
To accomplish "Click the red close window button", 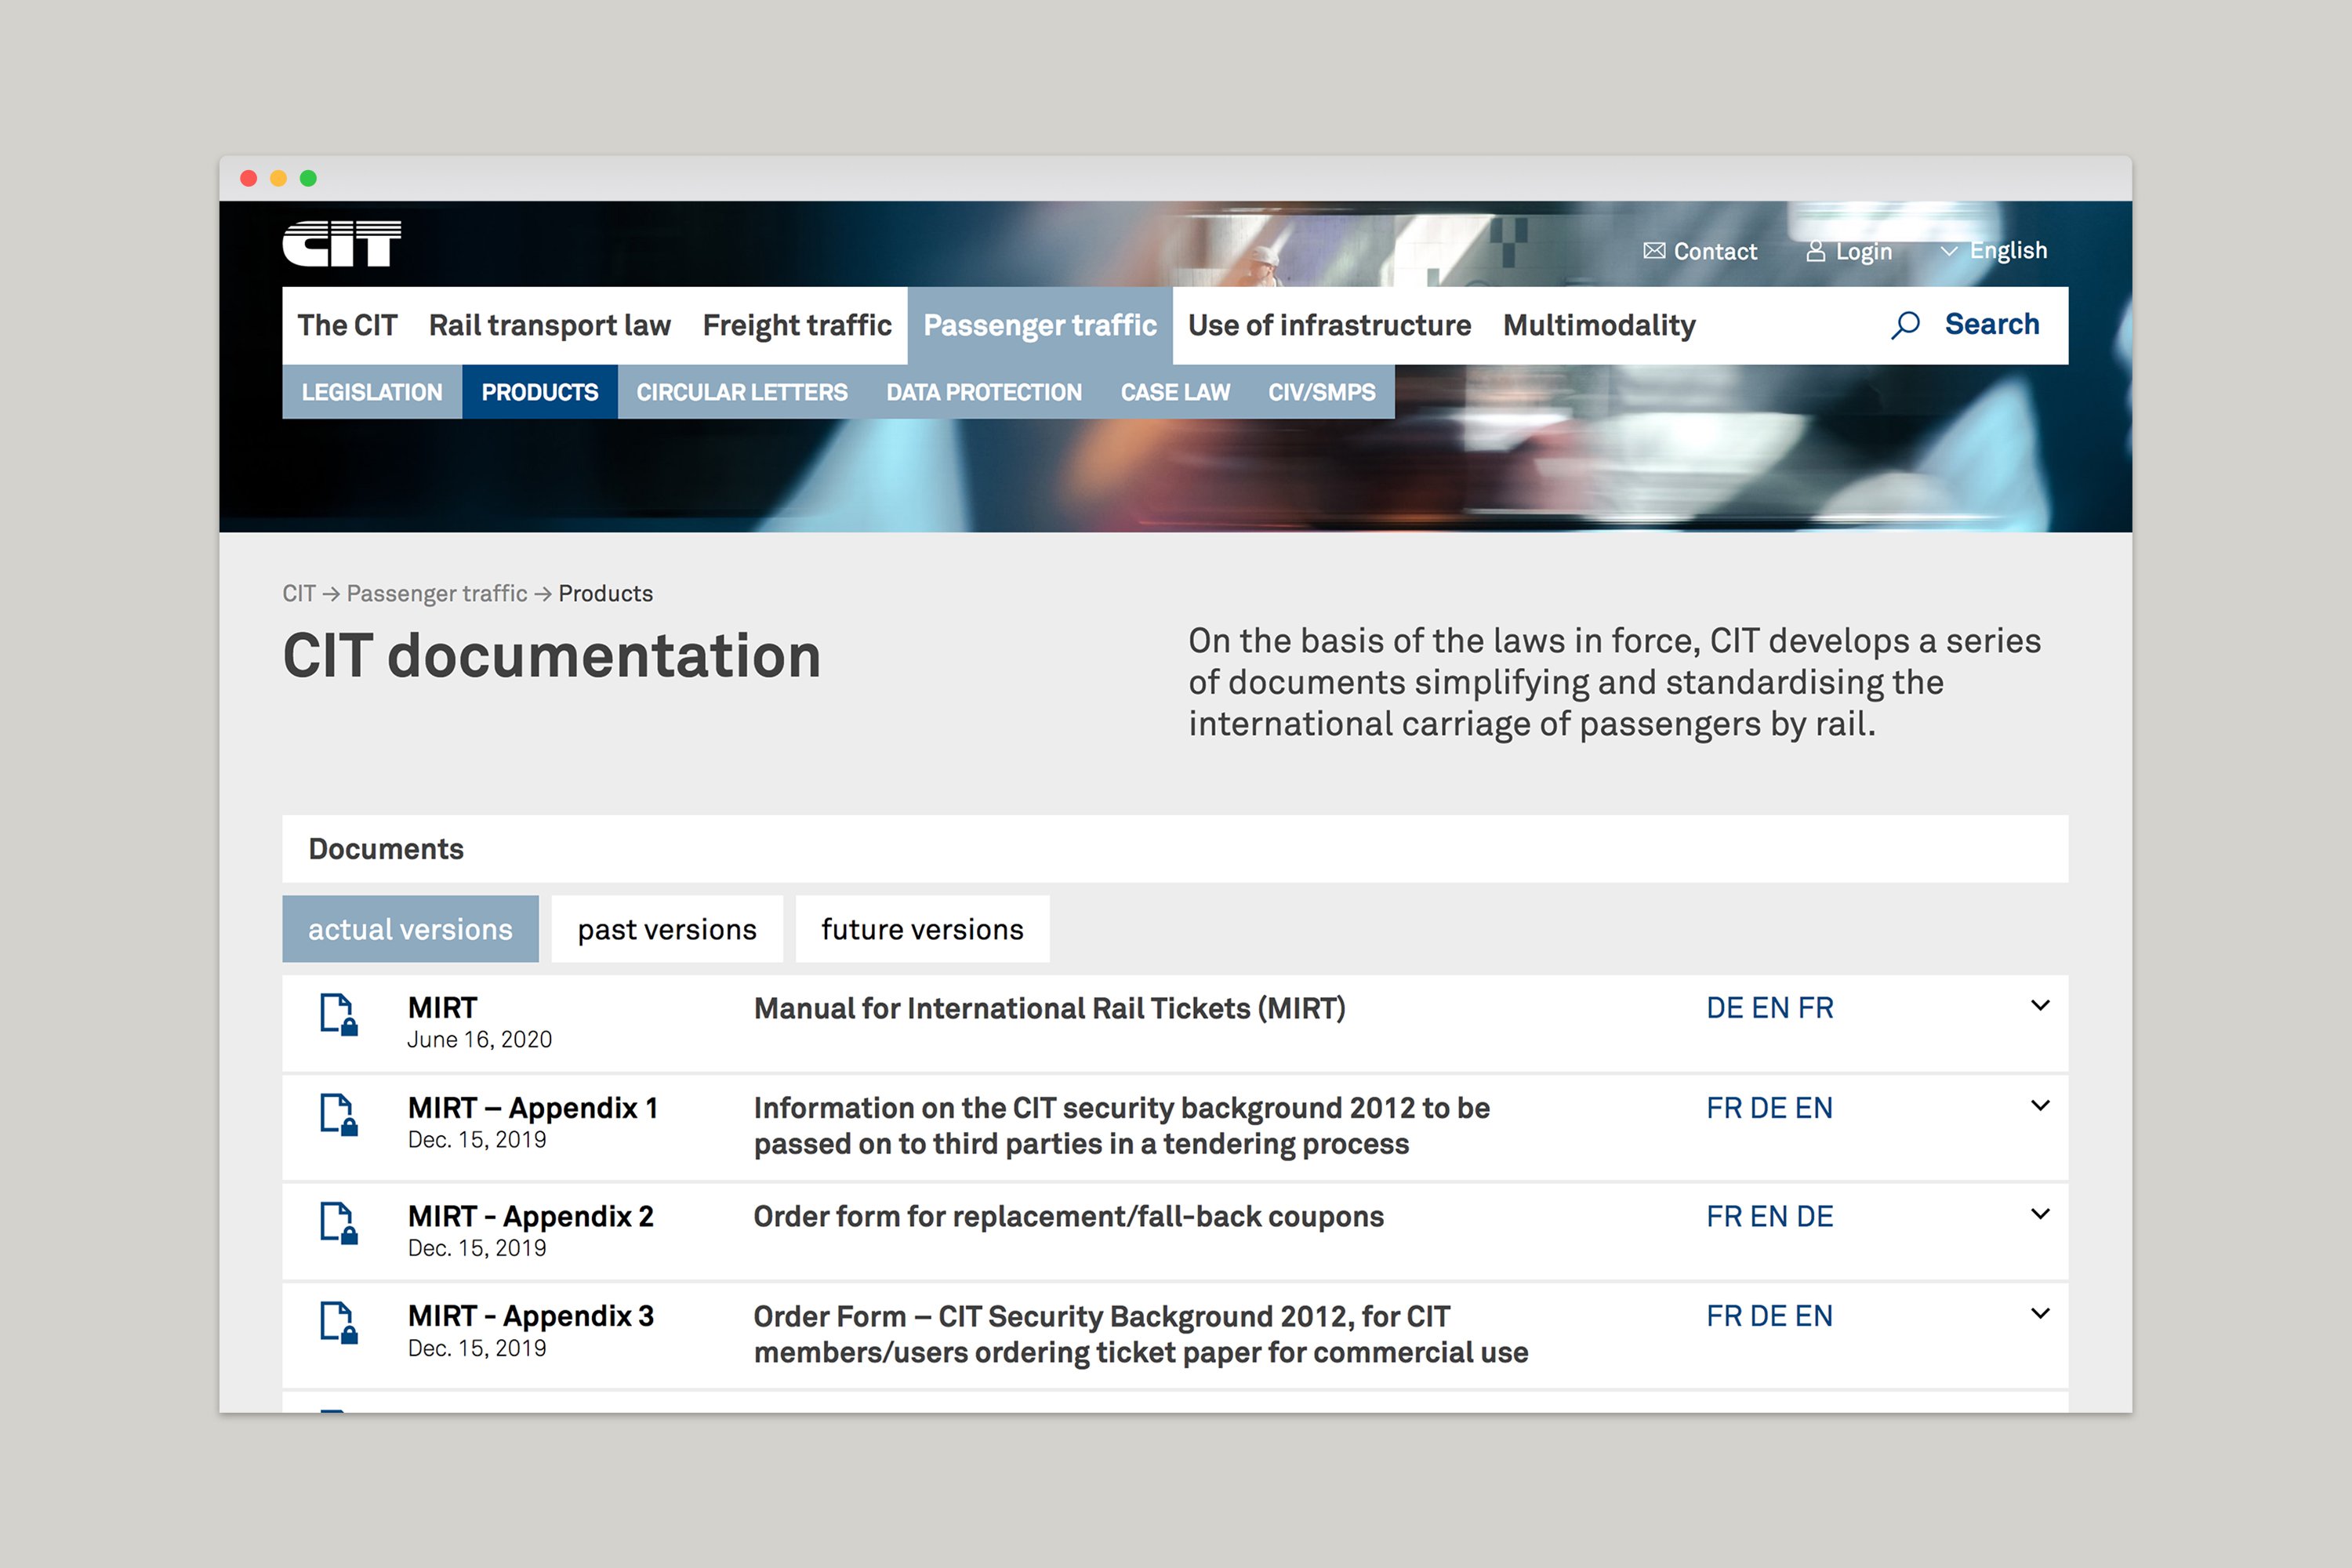I will click(249, 178).
